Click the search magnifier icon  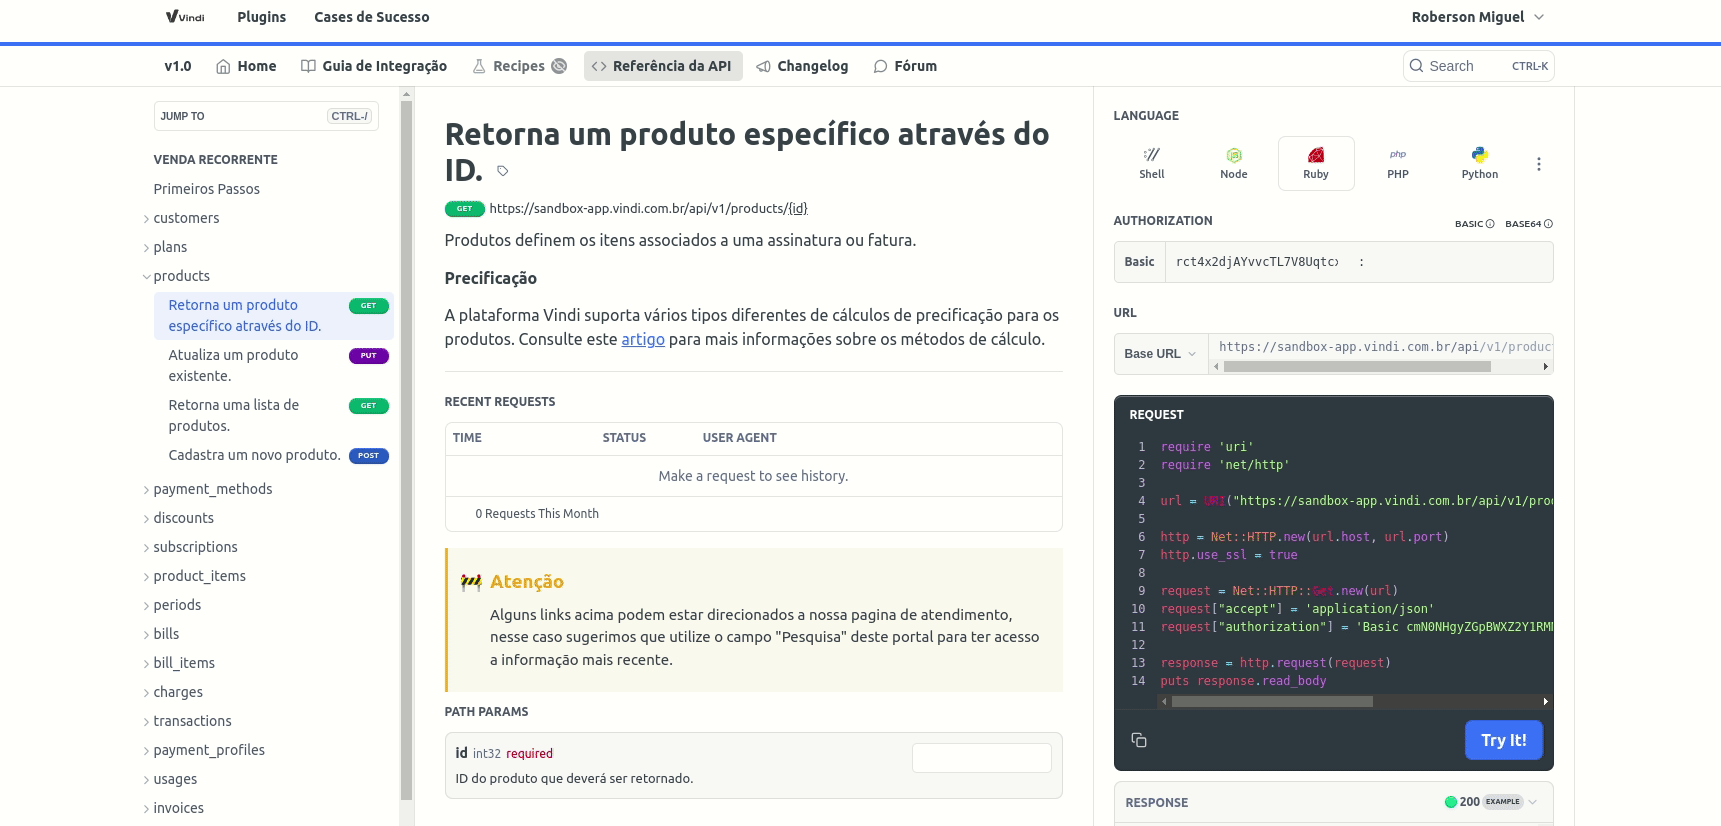tap(1417, 66)
